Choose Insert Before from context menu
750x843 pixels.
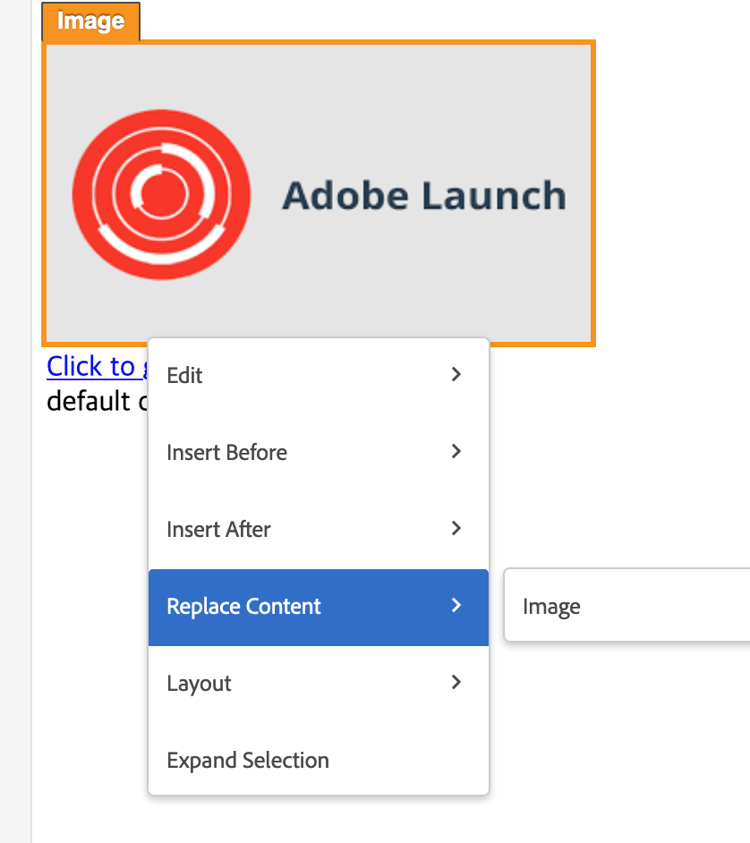227,452
